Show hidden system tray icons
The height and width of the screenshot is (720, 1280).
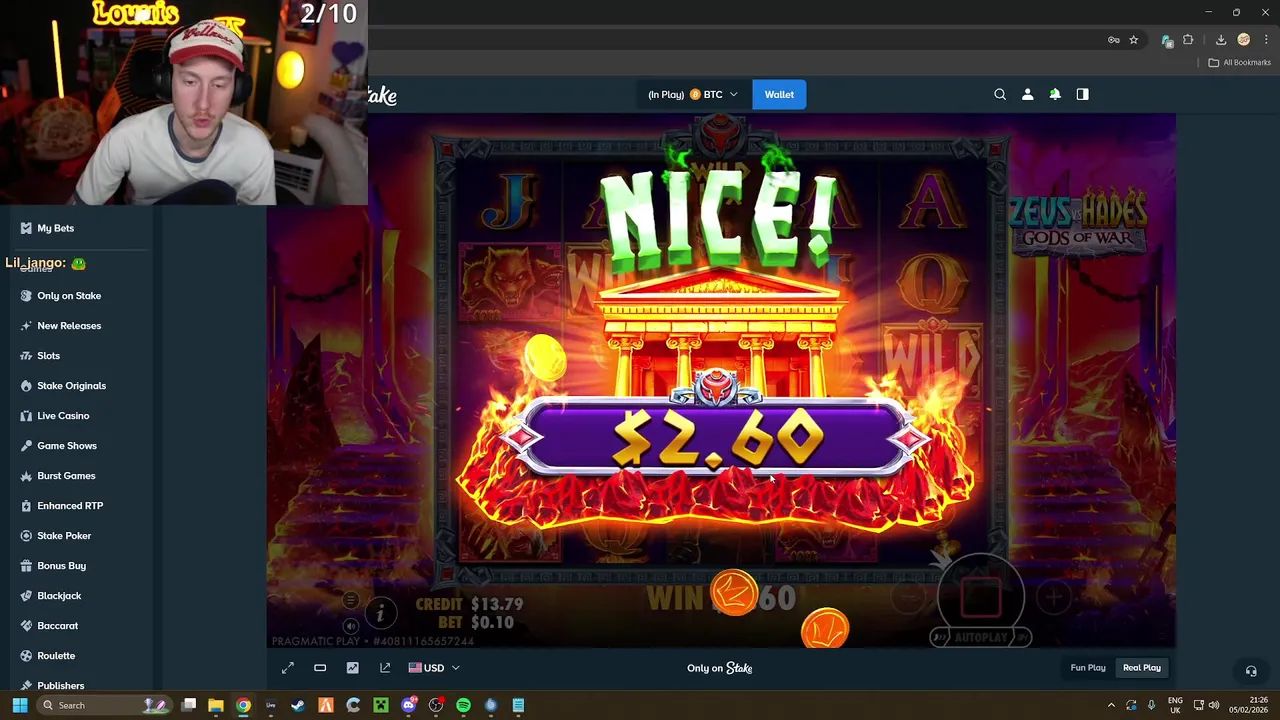(x=1111, y=705)
